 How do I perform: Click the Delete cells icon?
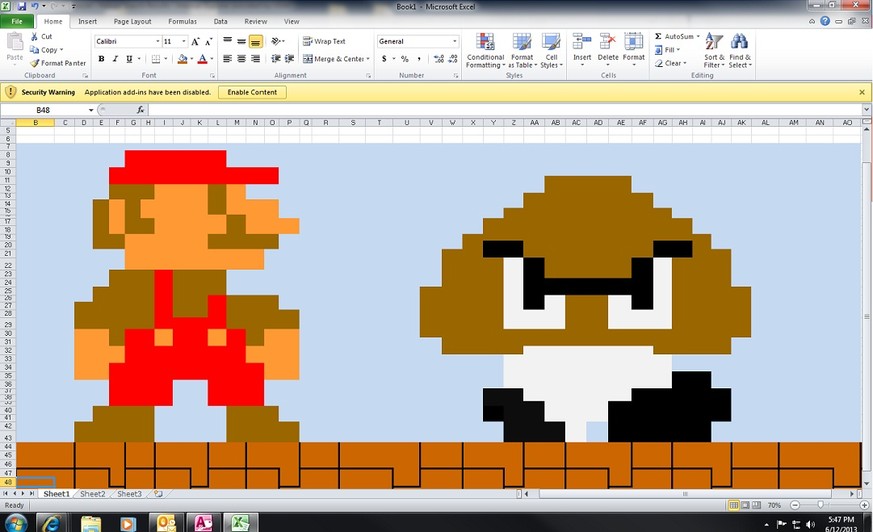pos(607,42)
